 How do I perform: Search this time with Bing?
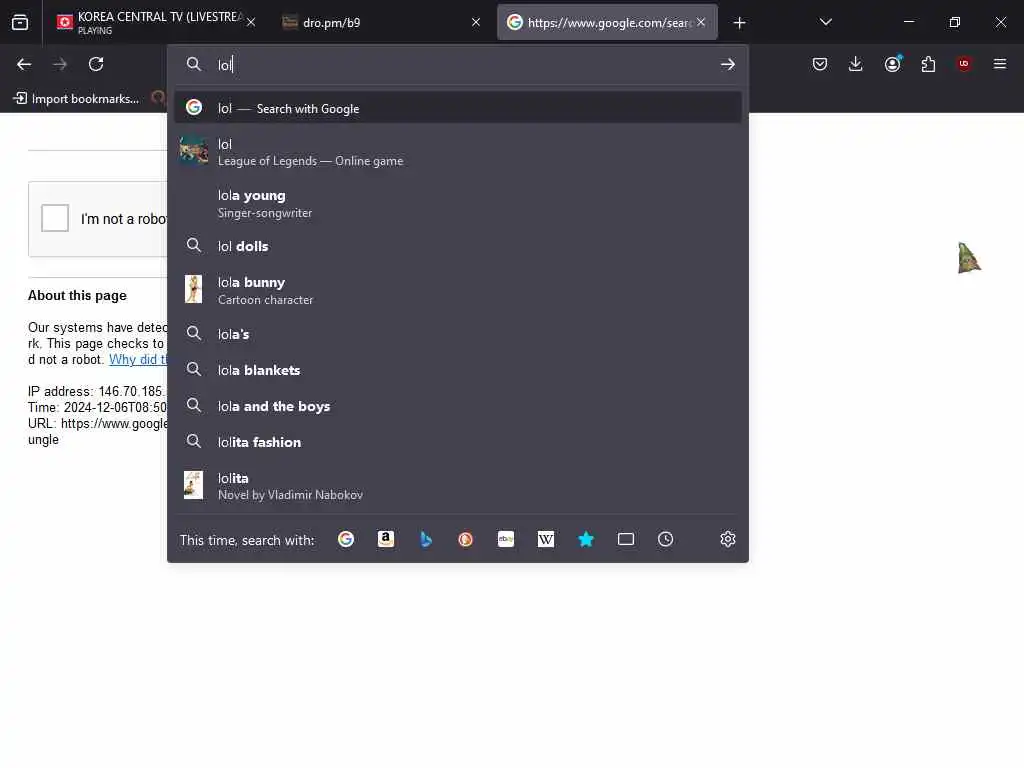426,539
